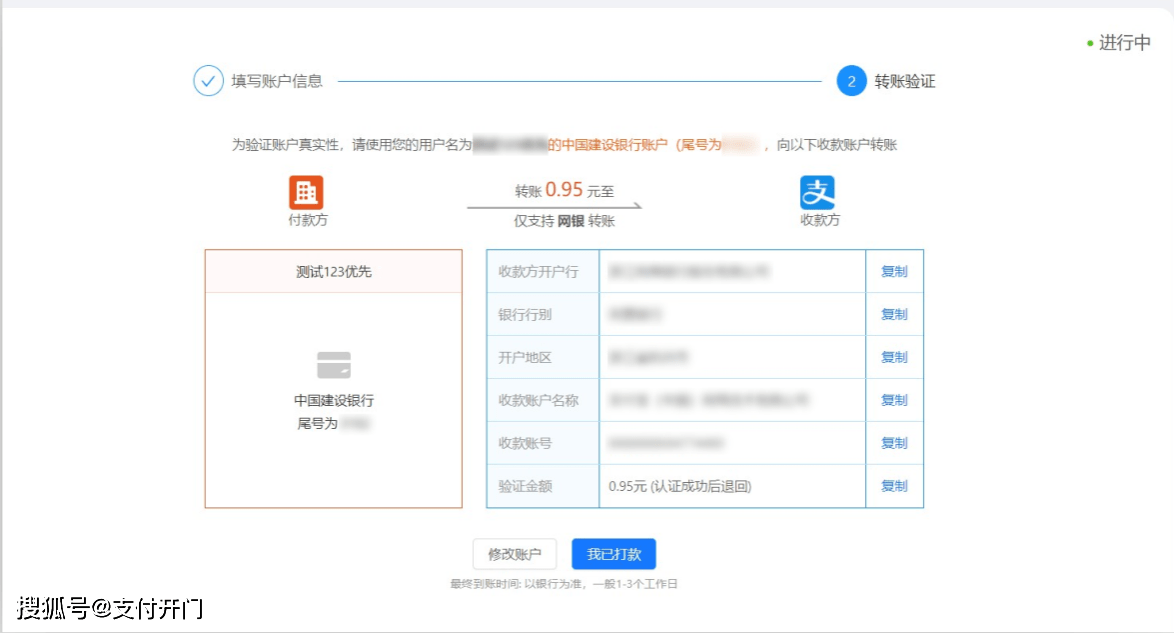Click the orange payer building icon
Image resolution: width=1174 pixels, height=633 pixels.
tap(306, 192)
